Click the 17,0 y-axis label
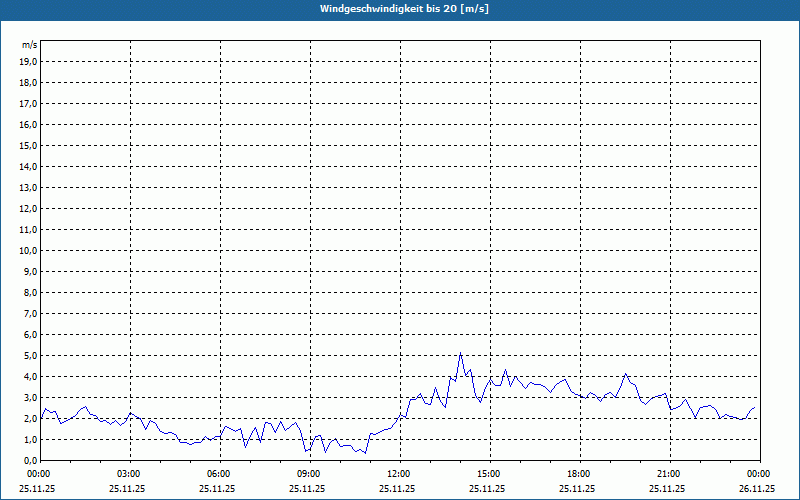The image size is (800, 500). coord(29,103)
